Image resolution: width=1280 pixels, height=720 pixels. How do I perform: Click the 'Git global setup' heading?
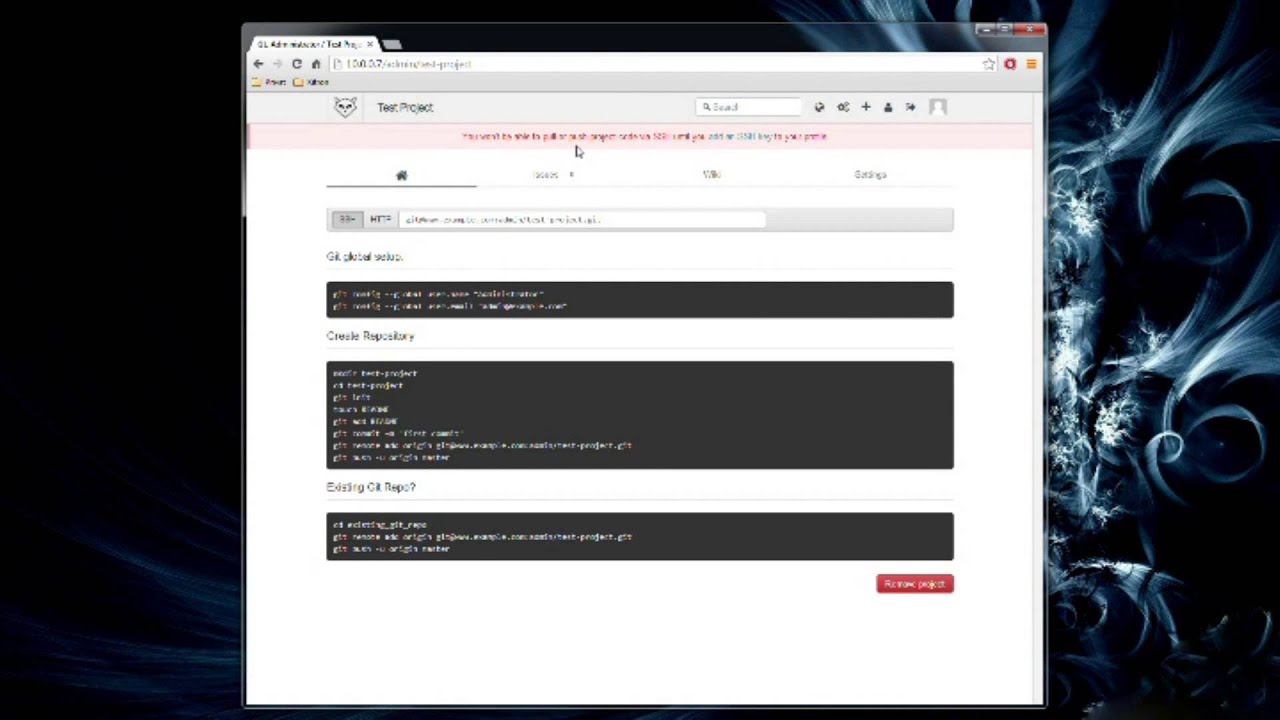coord(364,257)
